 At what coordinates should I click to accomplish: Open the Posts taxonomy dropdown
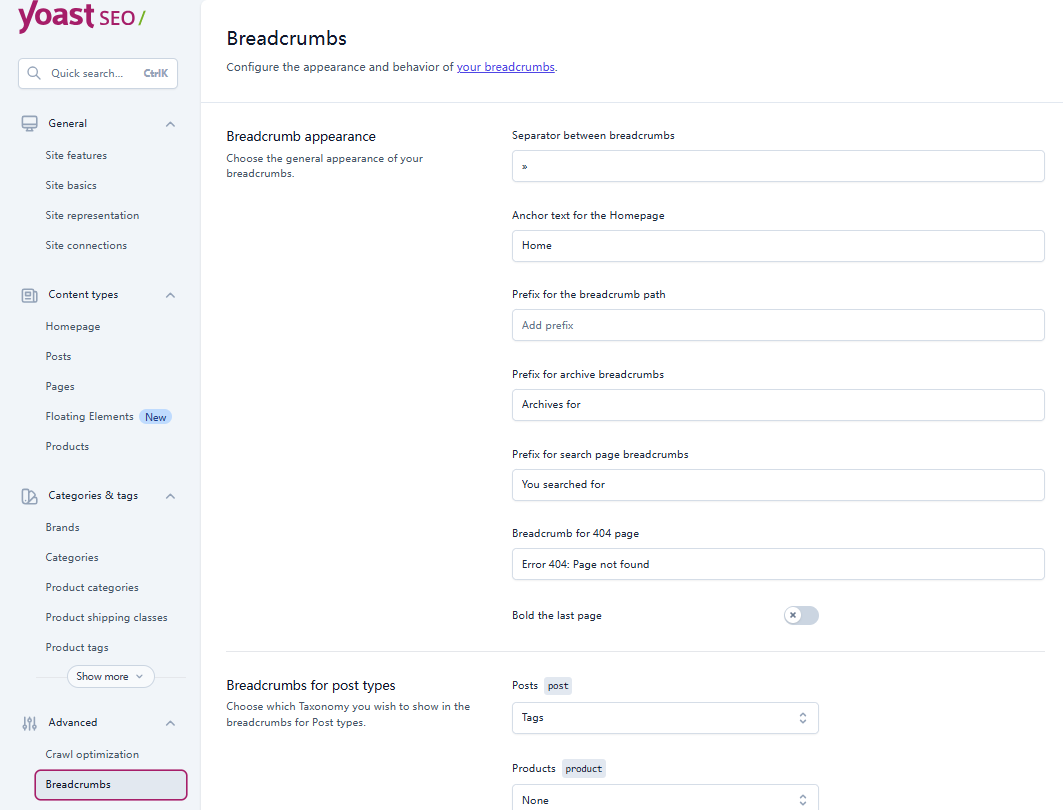(665, 718)
